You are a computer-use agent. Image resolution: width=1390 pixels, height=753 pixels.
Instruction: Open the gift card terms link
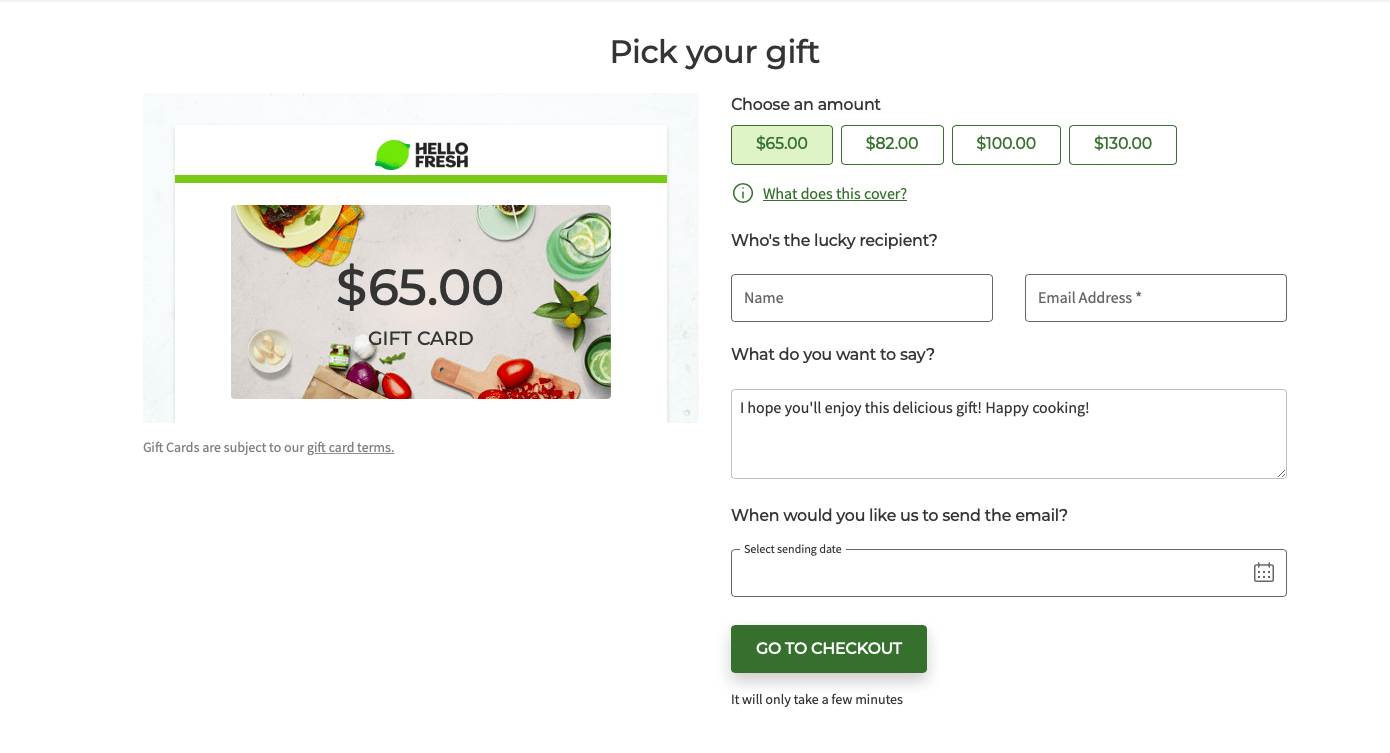[350, 447]
